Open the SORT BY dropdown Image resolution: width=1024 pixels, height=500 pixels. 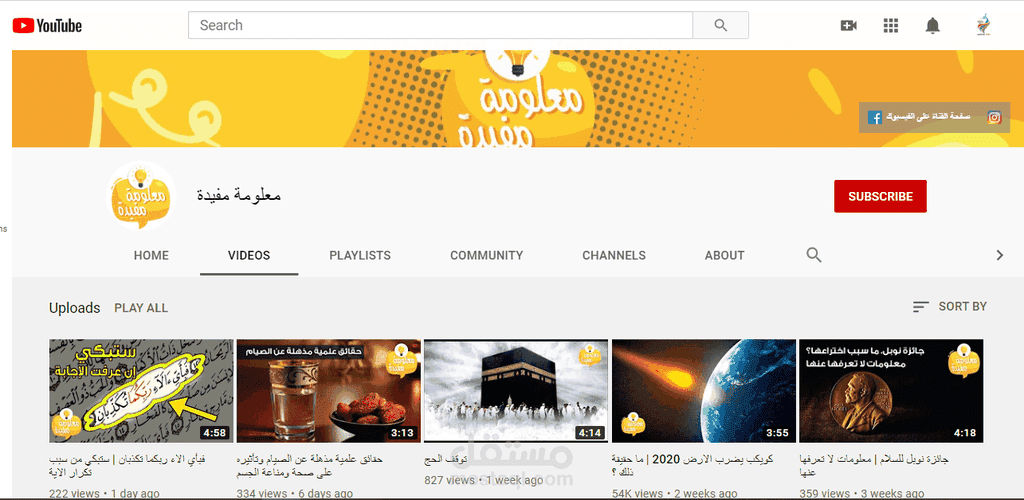(950, 306)
